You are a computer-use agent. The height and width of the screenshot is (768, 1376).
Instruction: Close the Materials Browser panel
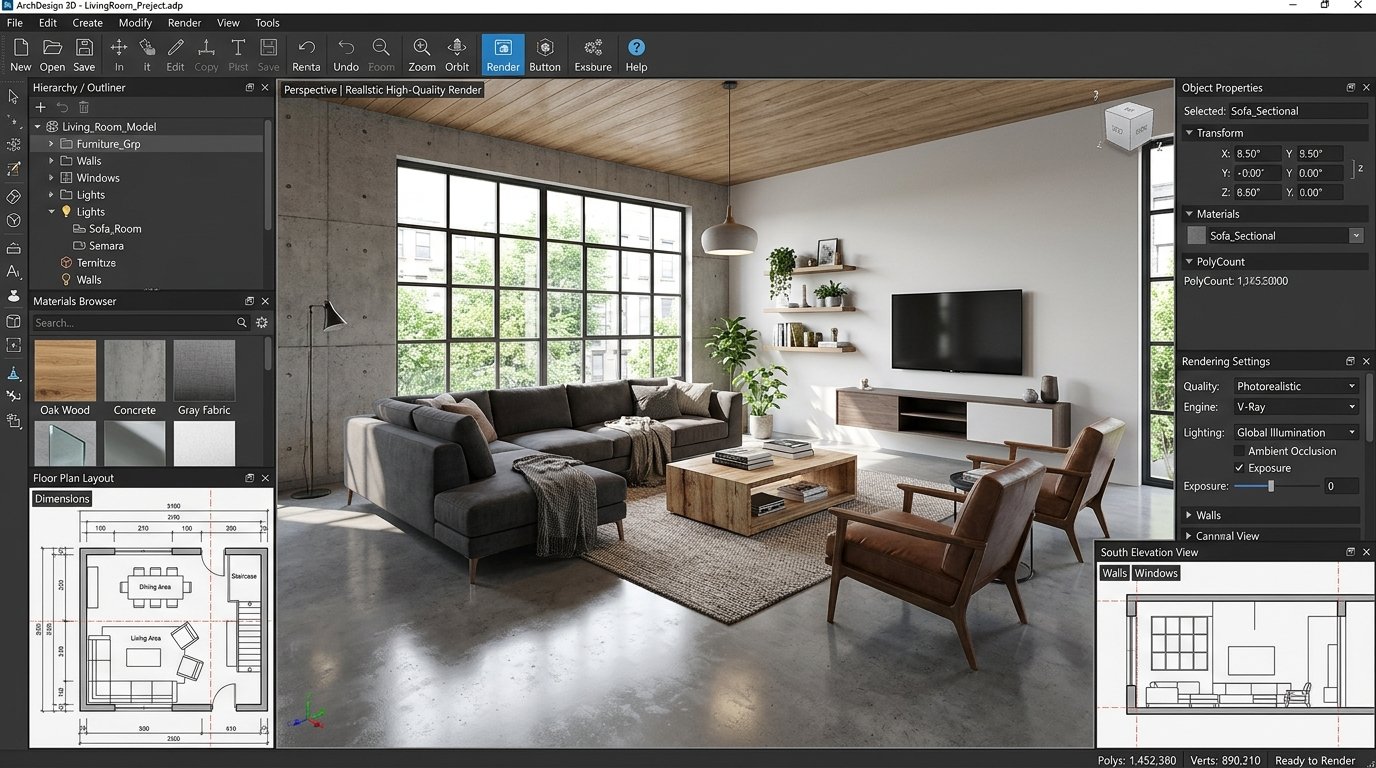pos(265,301)
